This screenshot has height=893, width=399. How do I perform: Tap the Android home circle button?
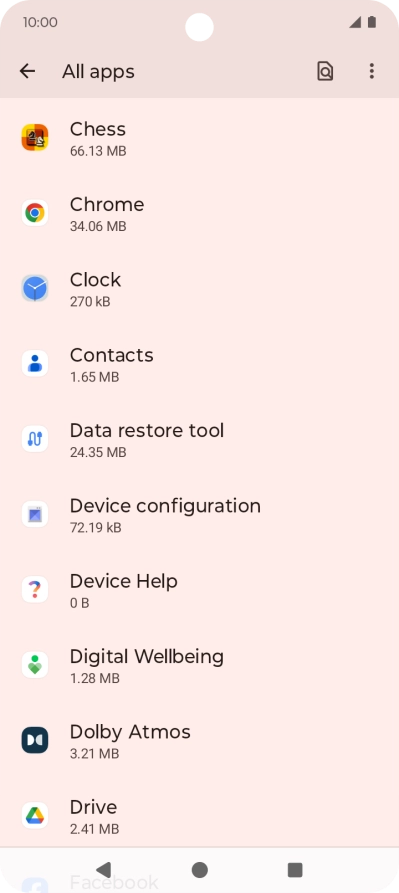199,870
